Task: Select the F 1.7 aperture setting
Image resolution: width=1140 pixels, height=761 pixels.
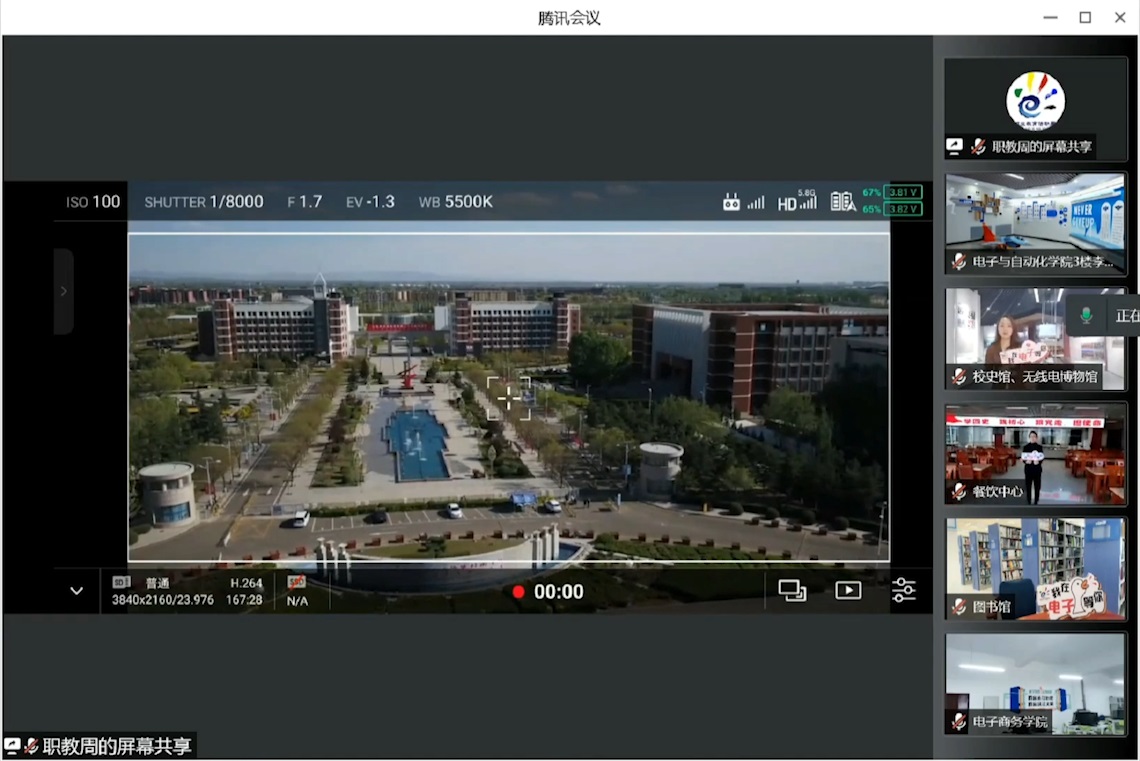Action: pos(305,202)
